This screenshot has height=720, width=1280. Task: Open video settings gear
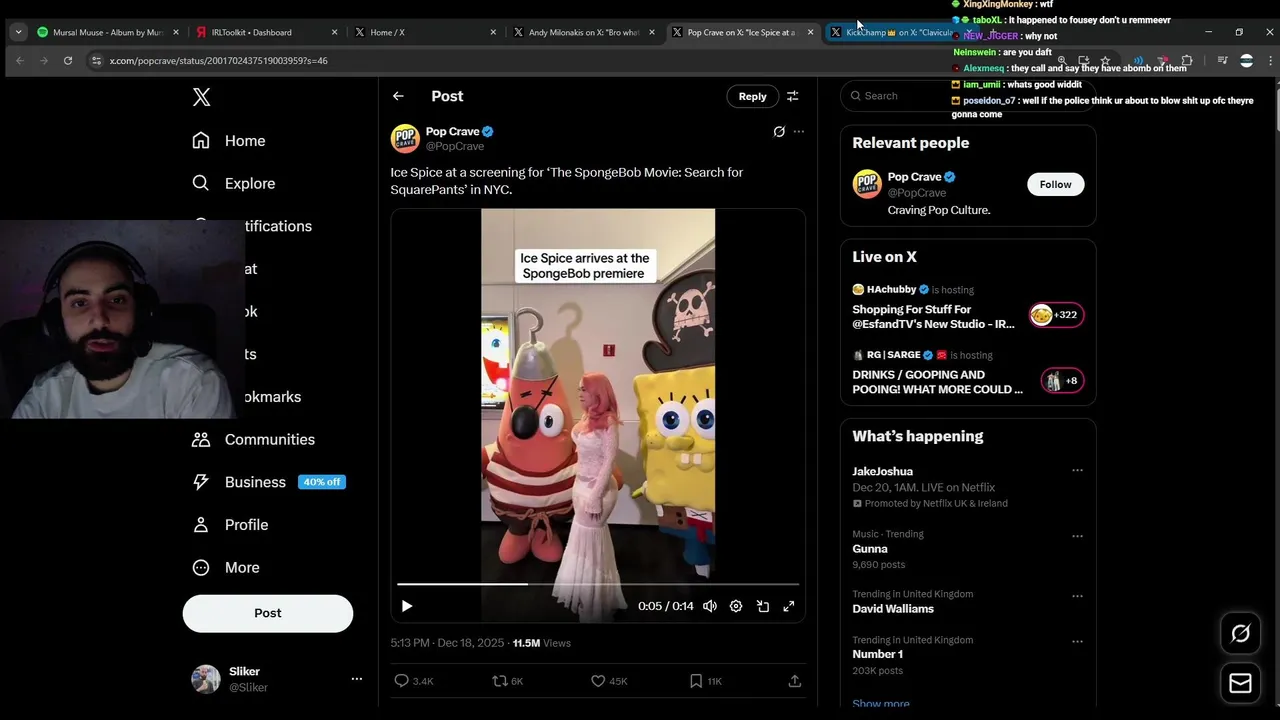[x=736, y=606]
